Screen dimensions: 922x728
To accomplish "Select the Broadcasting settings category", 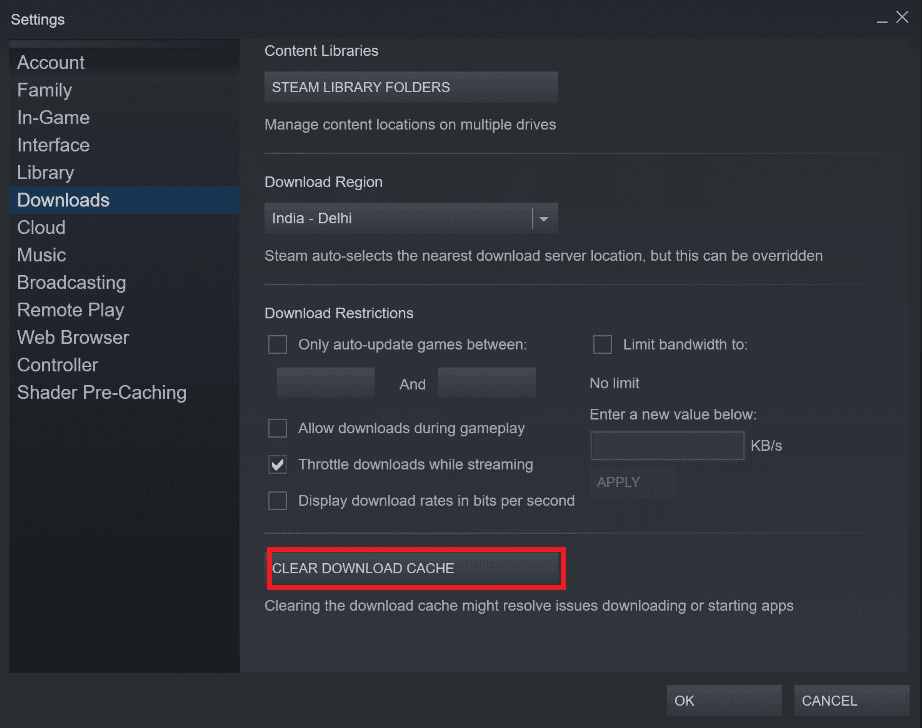I will point(71,282).
